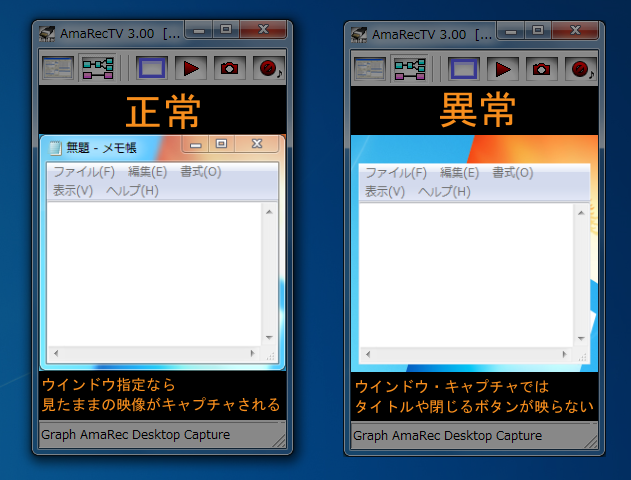Minimize the left AmaRecTV window
The width and height of the screenshot is (631, 480).
click(199, 30)
